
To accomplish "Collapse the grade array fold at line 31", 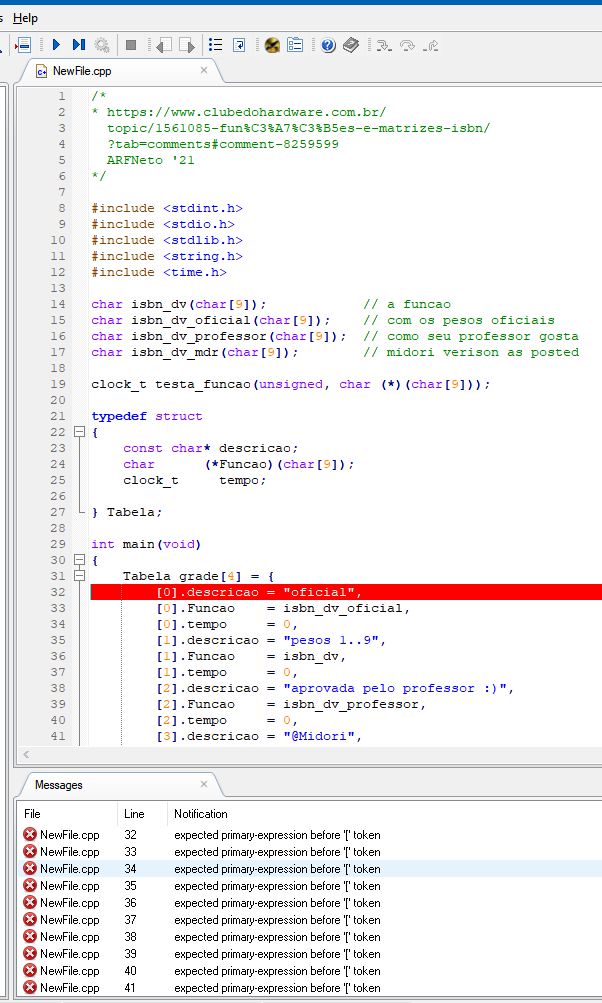I will pyautogui.click(x=79, y=576).
